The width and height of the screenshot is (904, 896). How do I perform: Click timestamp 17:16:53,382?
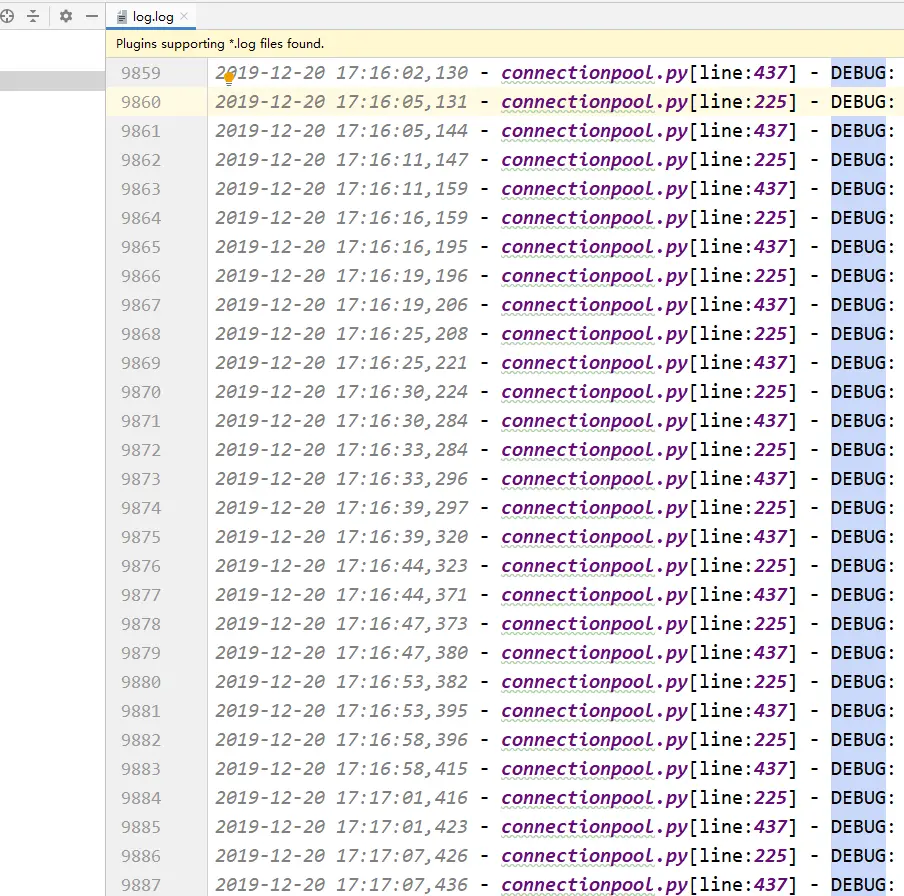pos(402,682)
